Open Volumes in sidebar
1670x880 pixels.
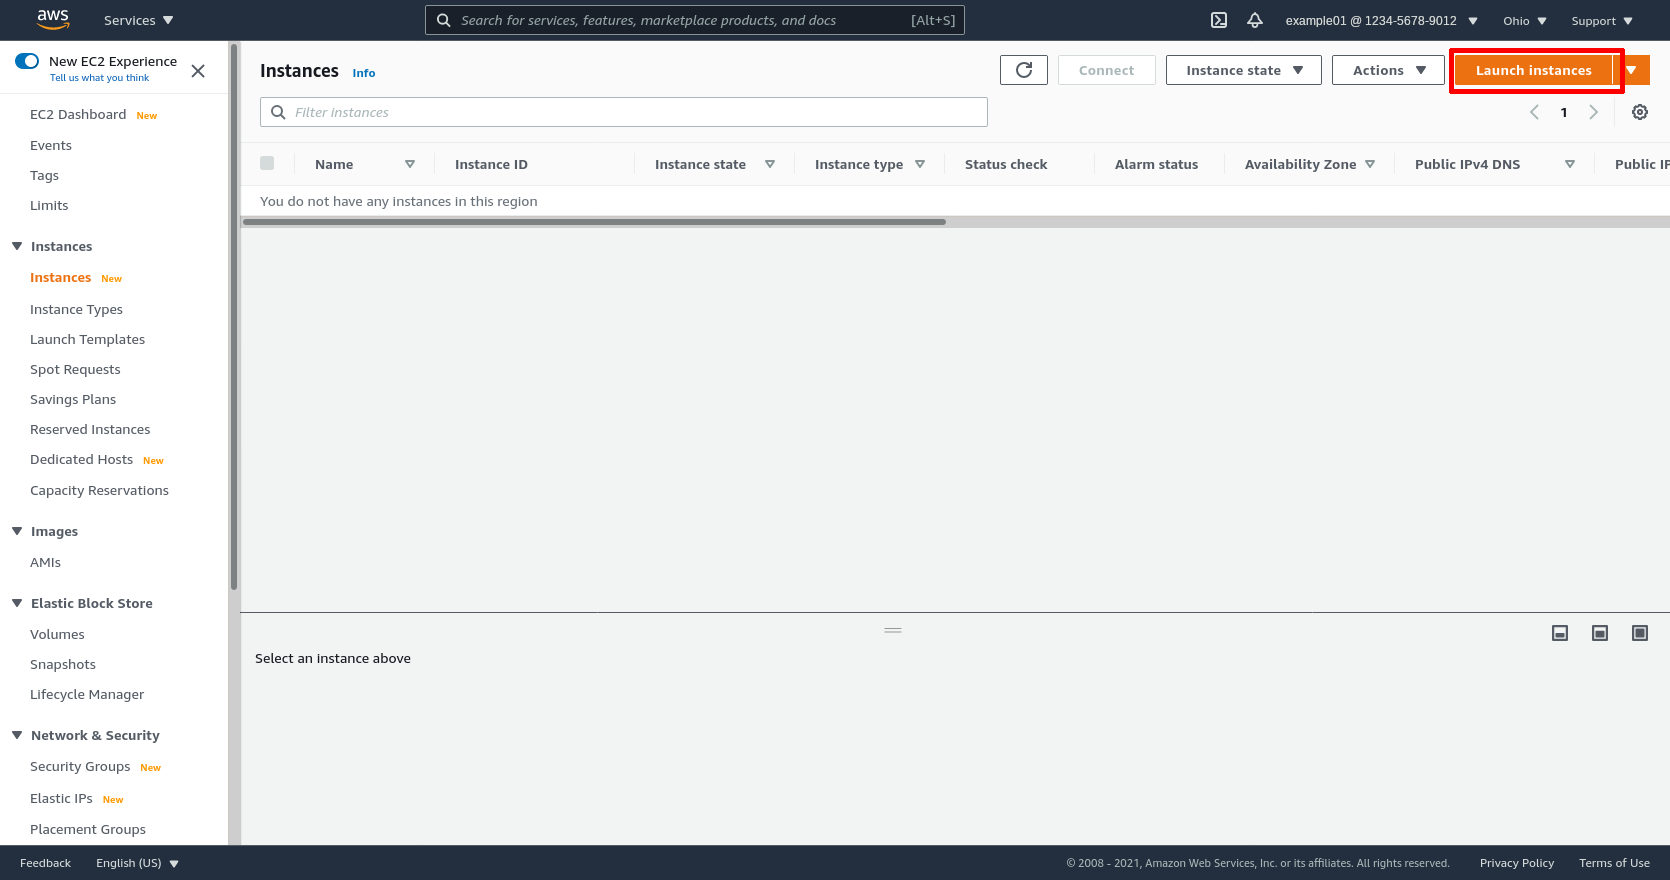point(57,634)
